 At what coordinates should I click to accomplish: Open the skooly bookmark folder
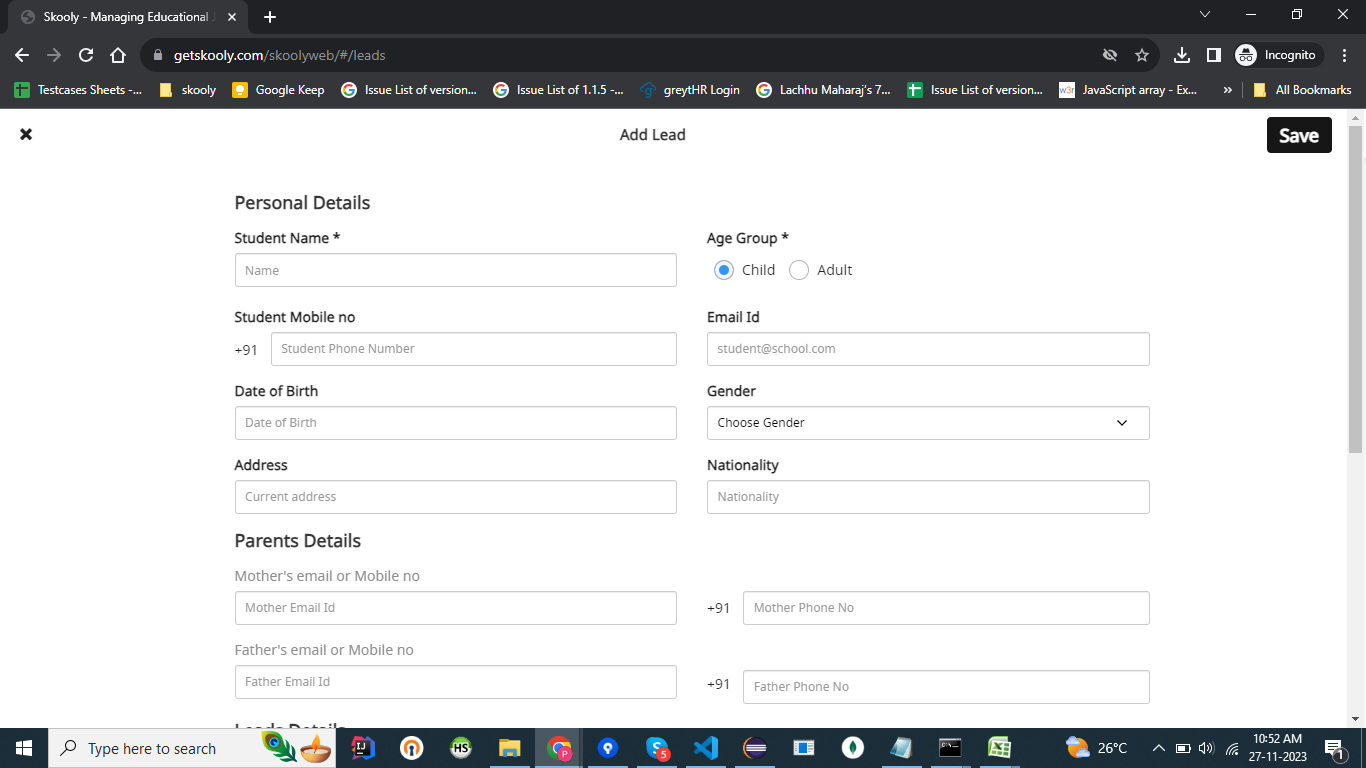[188, 90]
